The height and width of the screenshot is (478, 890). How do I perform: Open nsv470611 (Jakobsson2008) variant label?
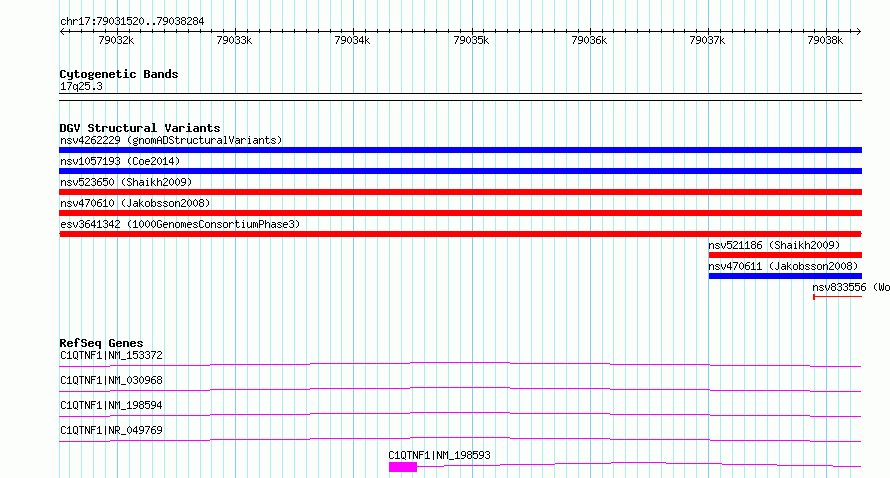point(783,266)
